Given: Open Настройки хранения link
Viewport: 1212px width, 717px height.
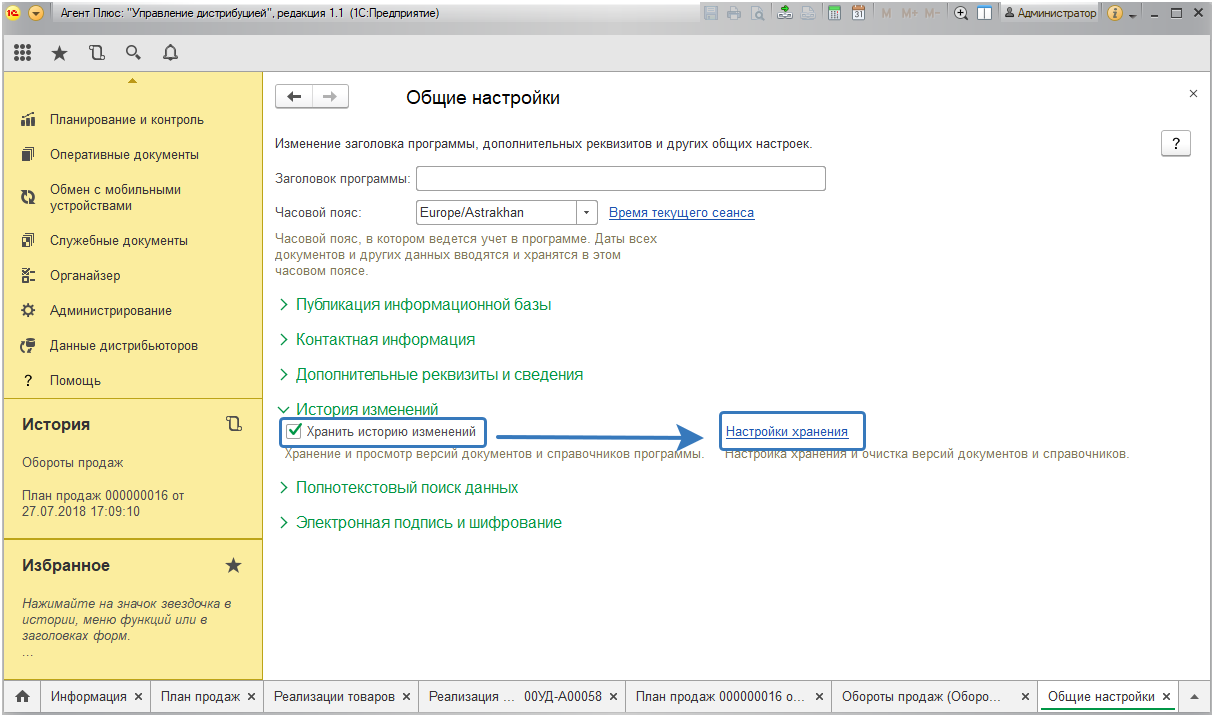Looking at the screenshot, I should tap(787, 432).
